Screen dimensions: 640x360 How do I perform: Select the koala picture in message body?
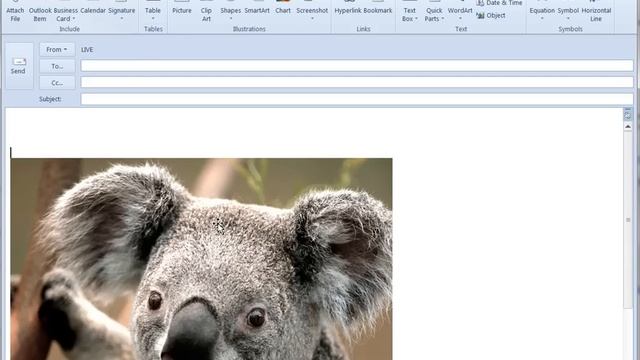[x=201, y=259]
